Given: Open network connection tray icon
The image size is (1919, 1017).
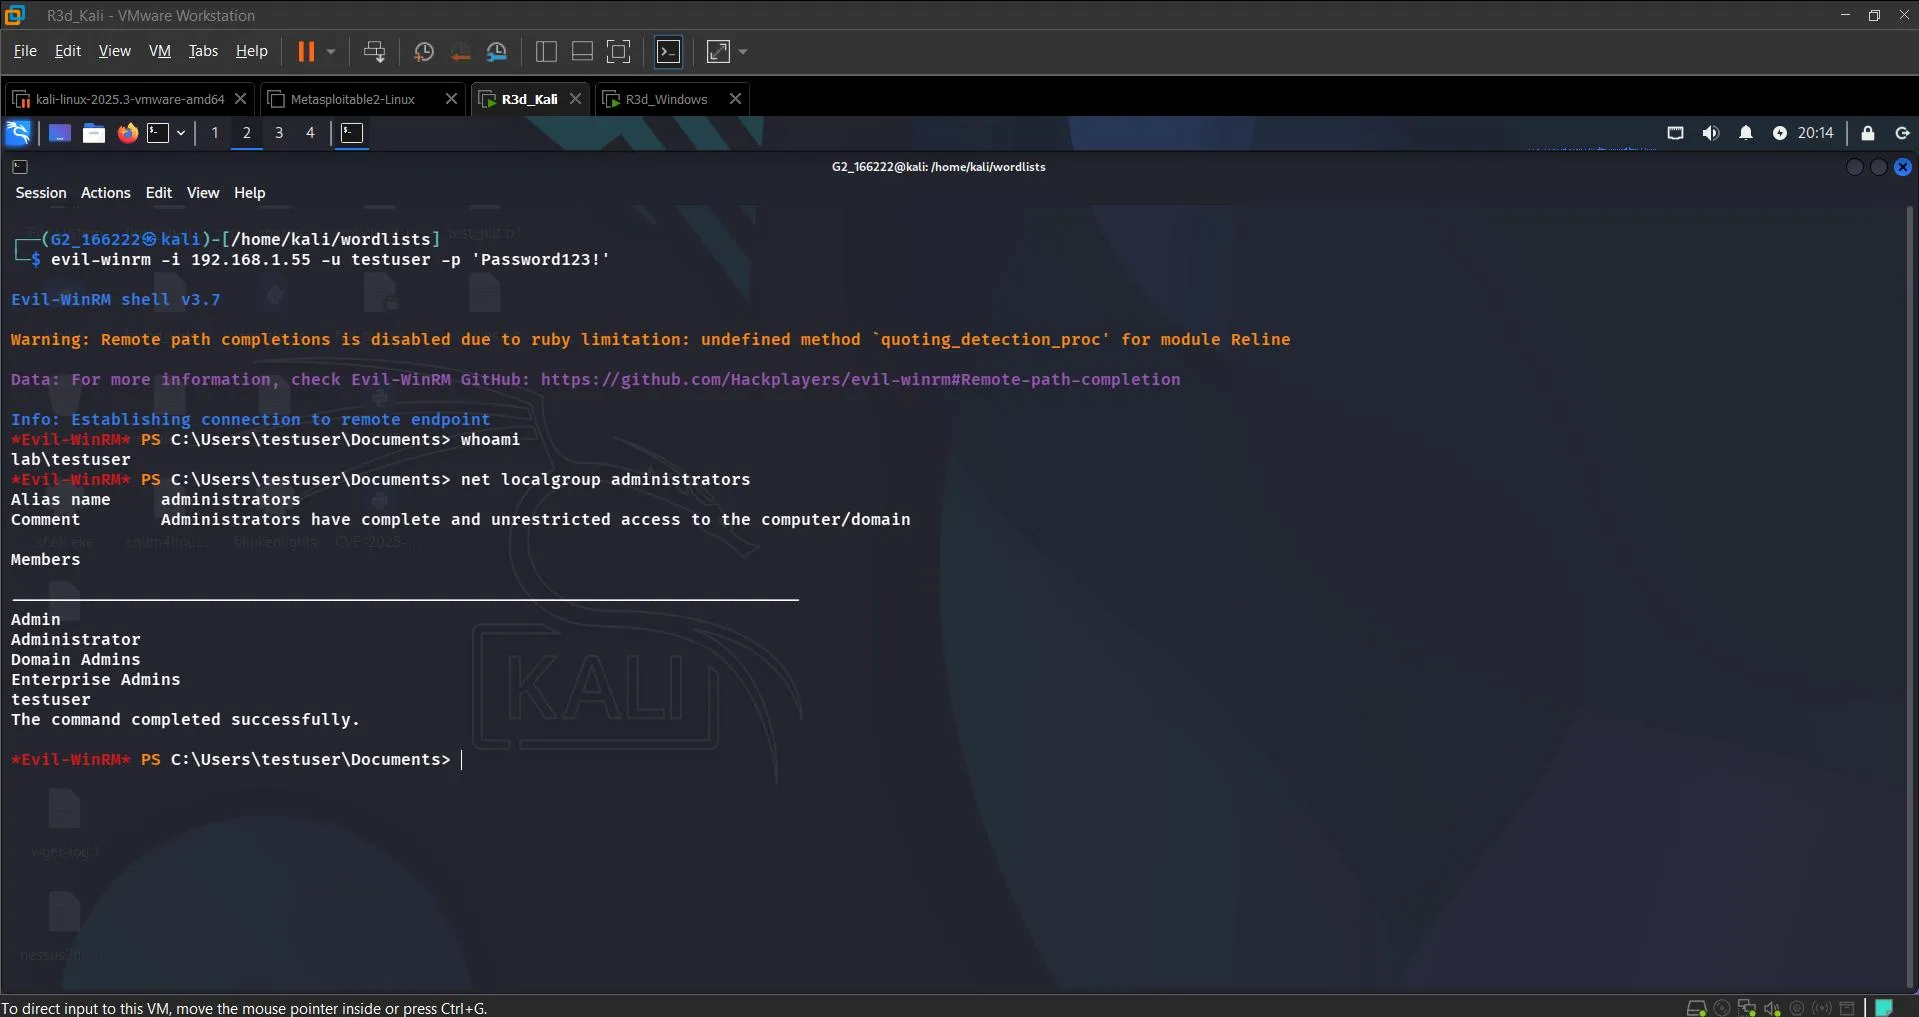Looking at the screenshot, I should [x=1675, y=133].
